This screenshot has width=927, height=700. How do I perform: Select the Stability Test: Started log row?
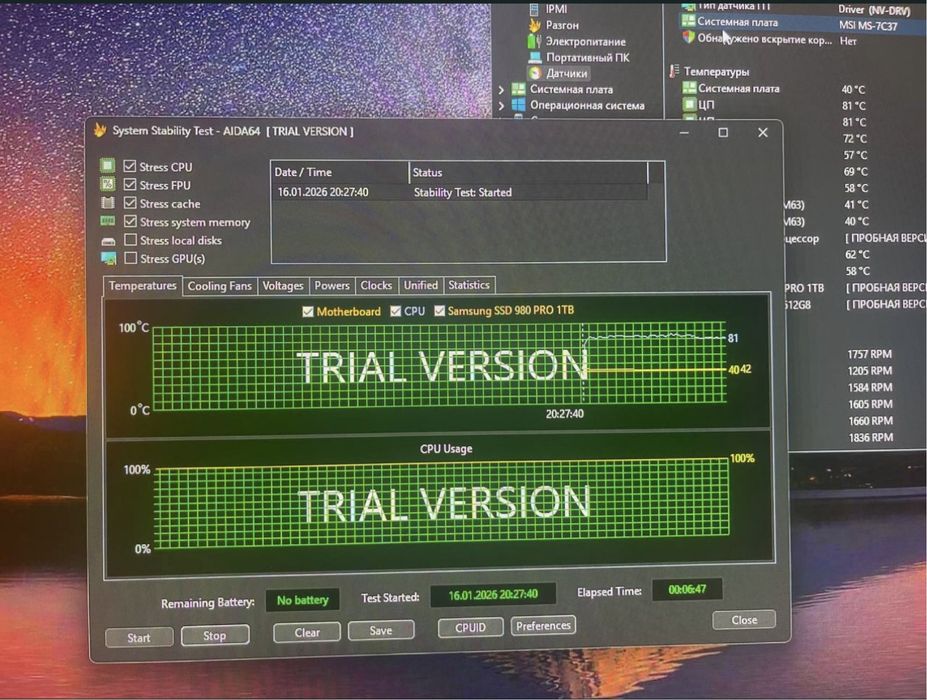click(x=461, y=192)
